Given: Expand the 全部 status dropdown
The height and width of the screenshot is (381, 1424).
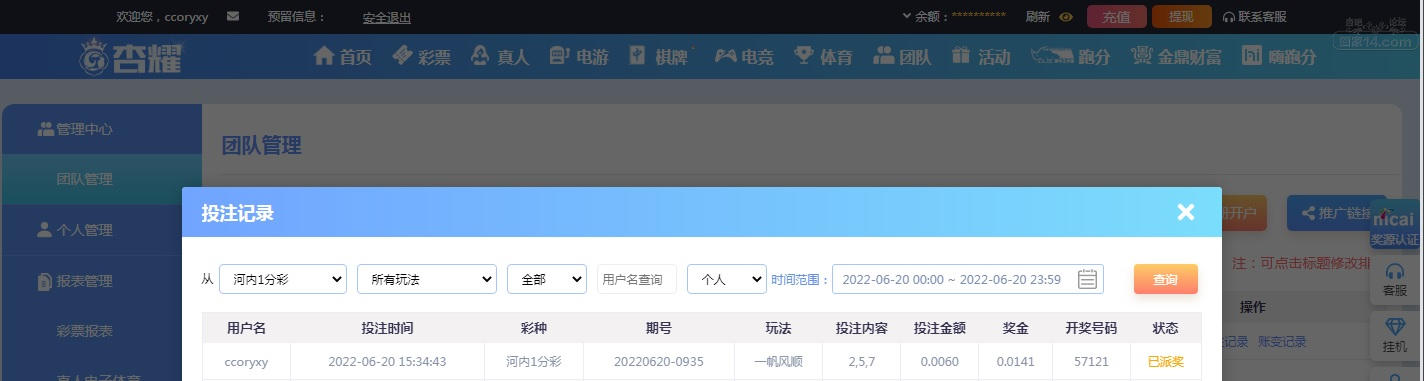Looking at the screenshot, I should click(x=547, y=279).
